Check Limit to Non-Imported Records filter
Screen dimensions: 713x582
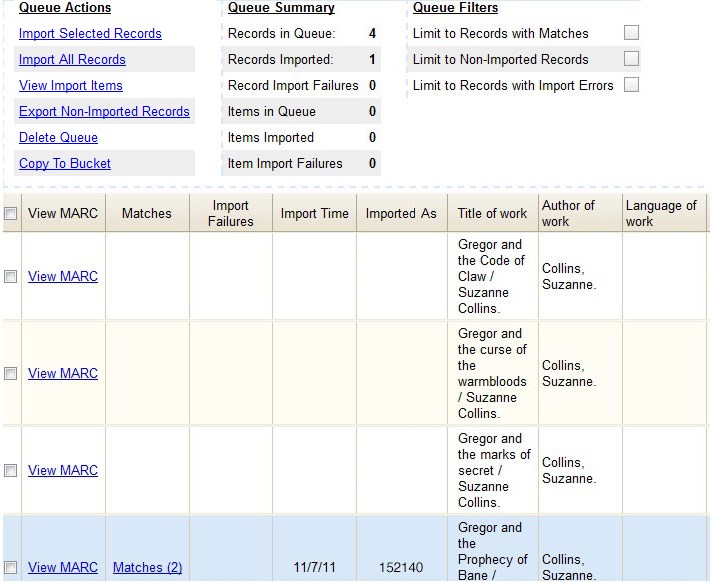(x=631, y=59)
